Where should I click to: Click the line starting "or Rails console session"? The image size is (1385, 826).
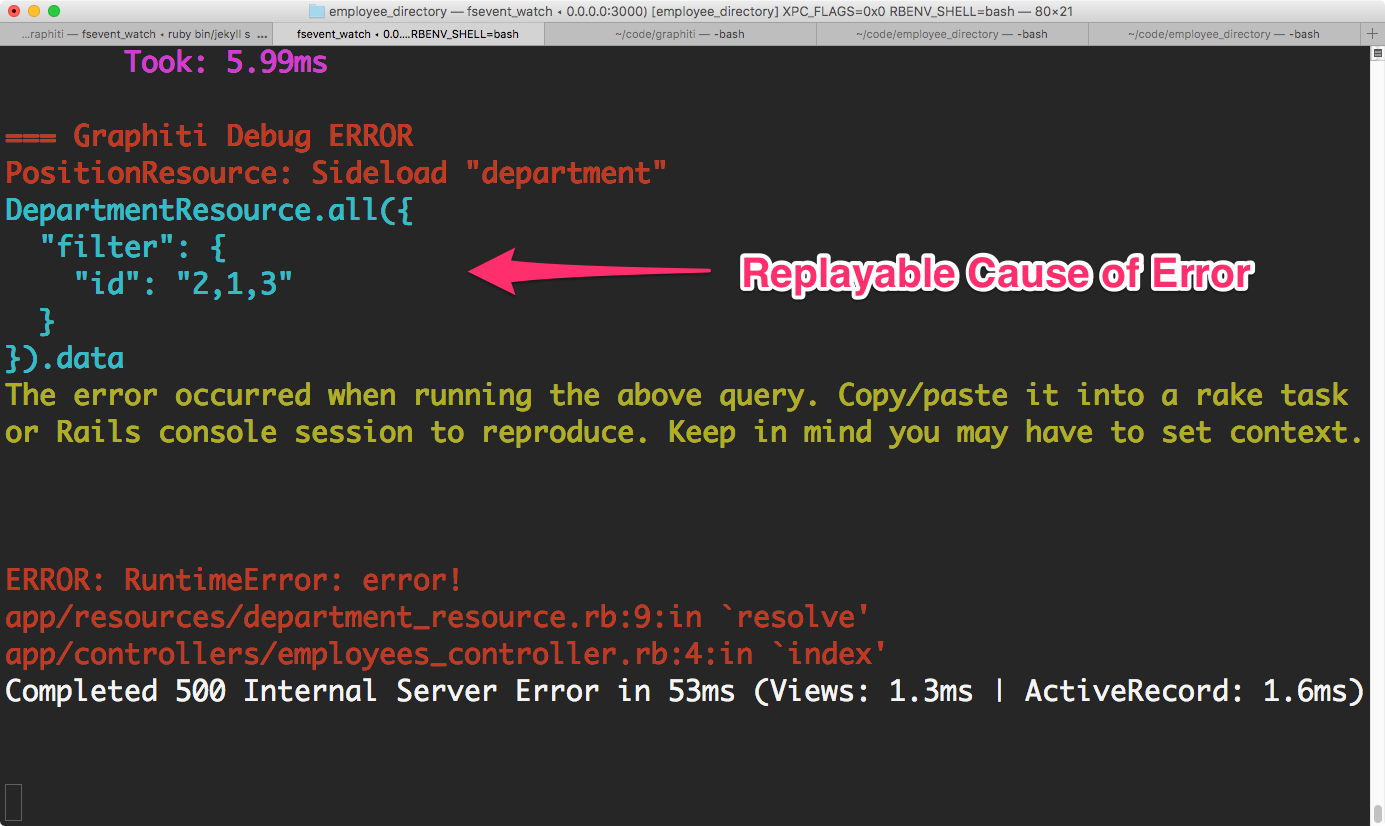(x=685, y=432)
